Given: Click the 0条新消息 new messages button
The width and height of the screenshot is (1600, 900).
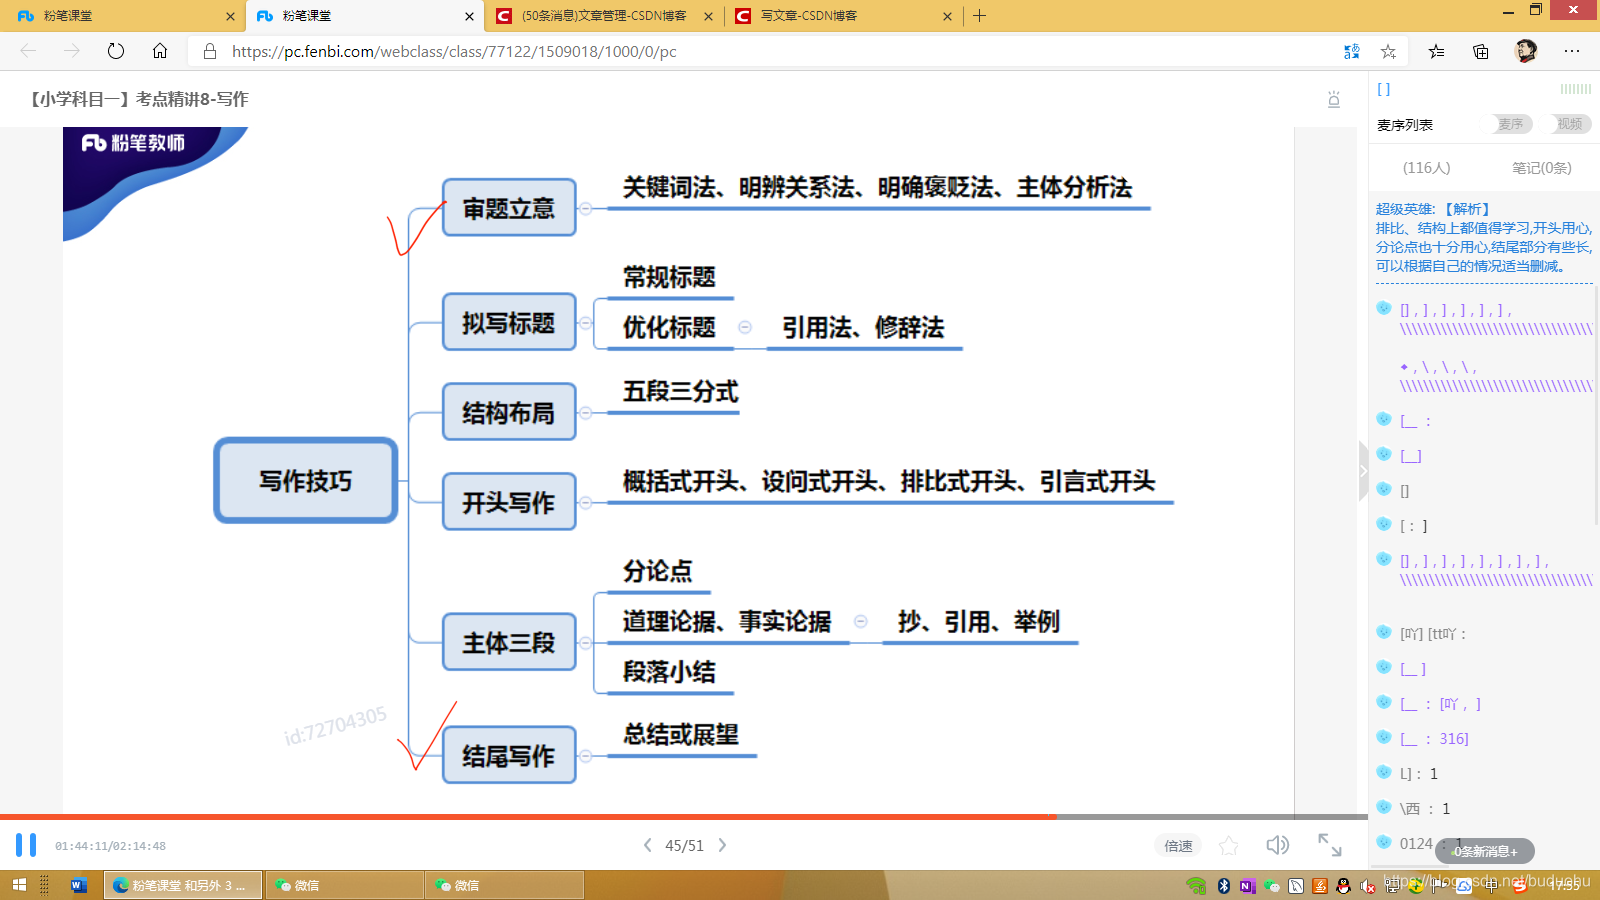Looking at the screenshot, I should [x=1485, y=851].
